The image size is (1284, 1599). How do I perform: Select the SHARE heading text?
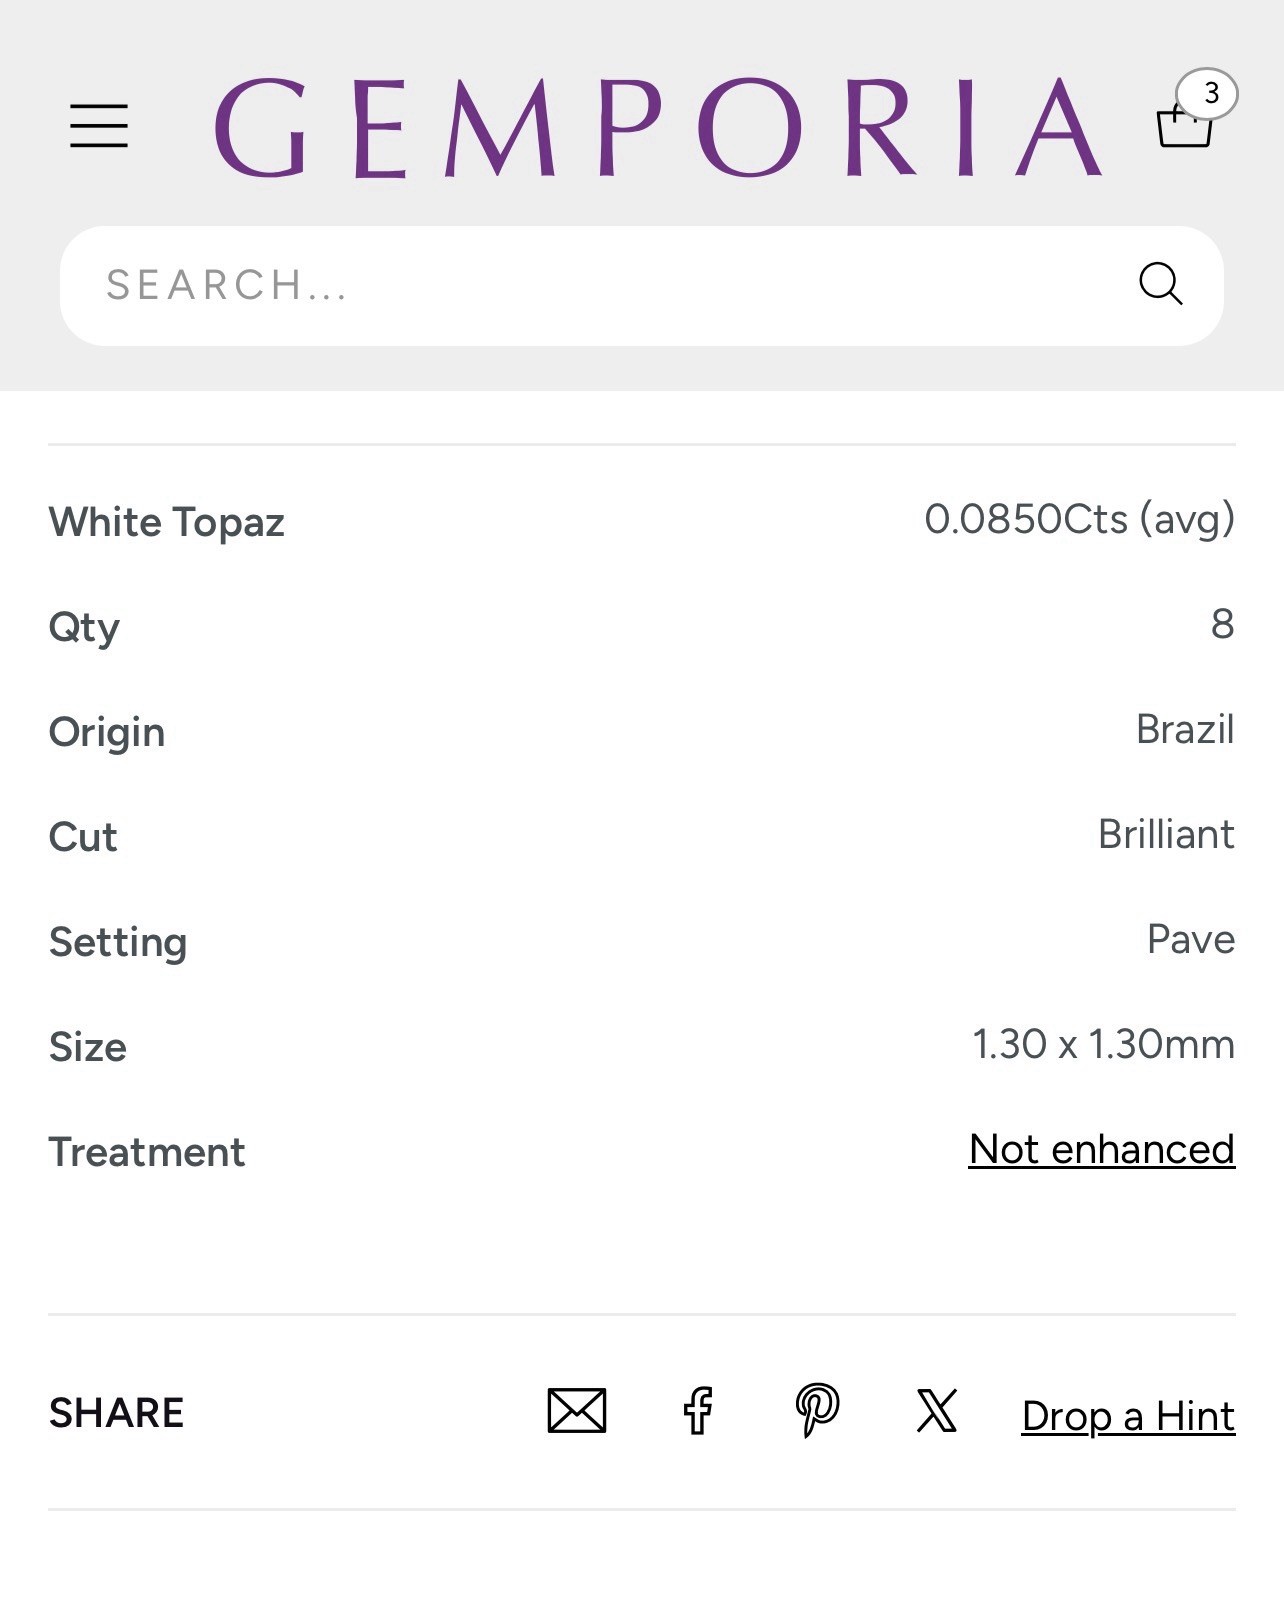pos(116,1413)
